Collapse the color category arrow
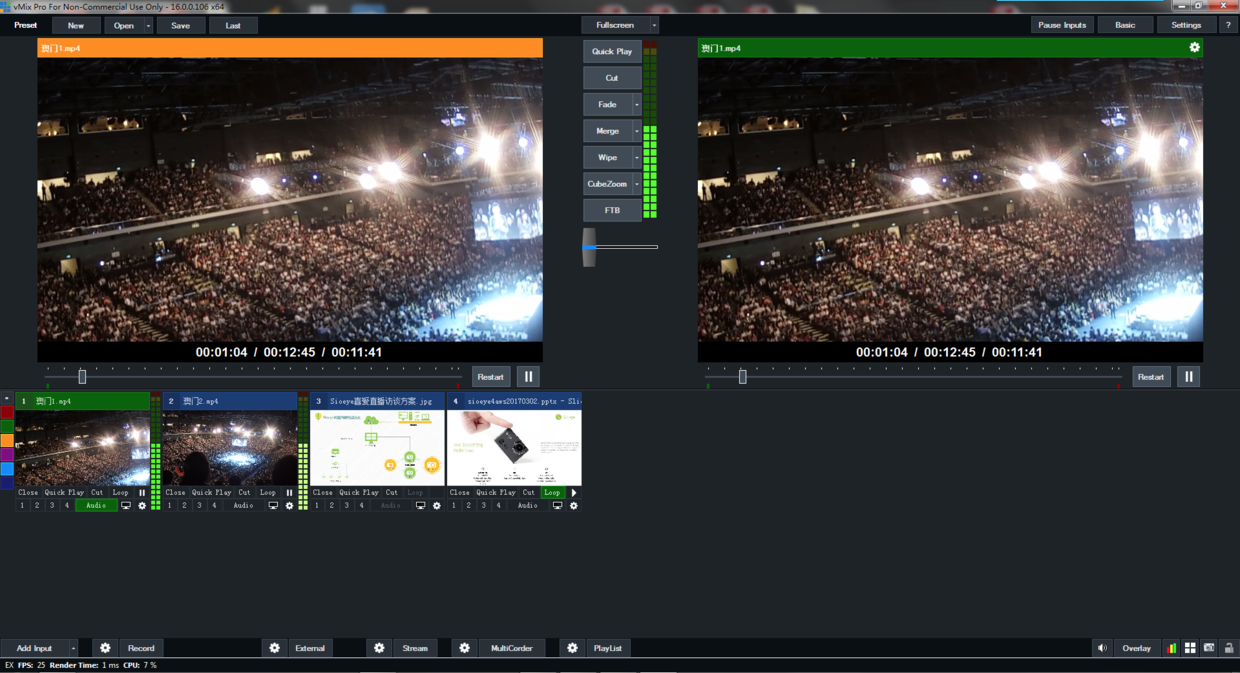This screenshot has height=673, width=1240. pyautogui.click(x=6, y=399)
